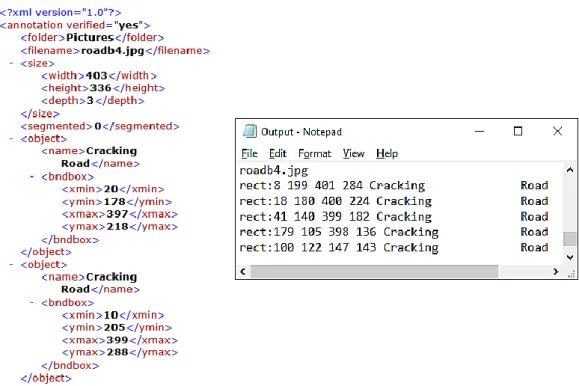The height and width of the screenshot is (386, 579).
Task: Click the ymin value 178
Action: tap(114, 202)
